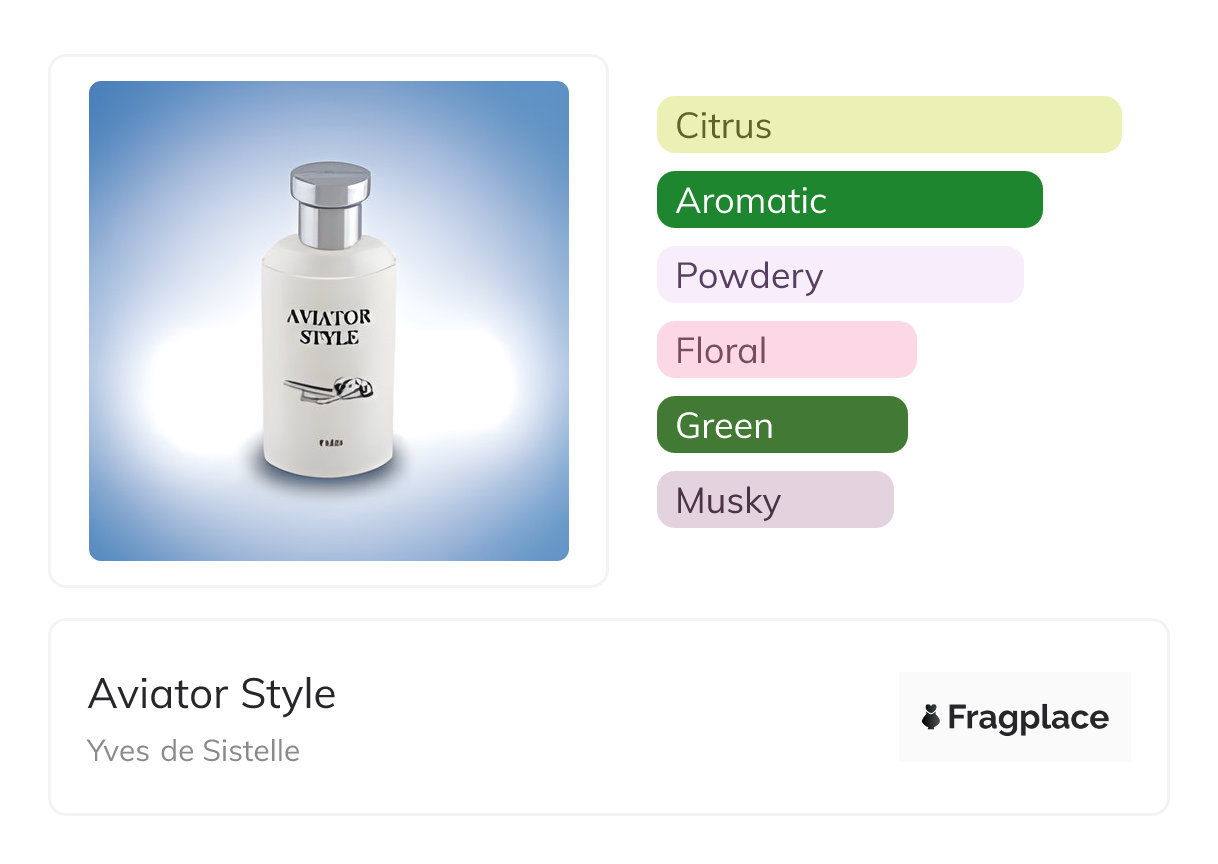Viewport: 1218px width, 864px height.
Task: Open the Aviator Style product title
Action: pyautogui.click(x=212, y=694)
